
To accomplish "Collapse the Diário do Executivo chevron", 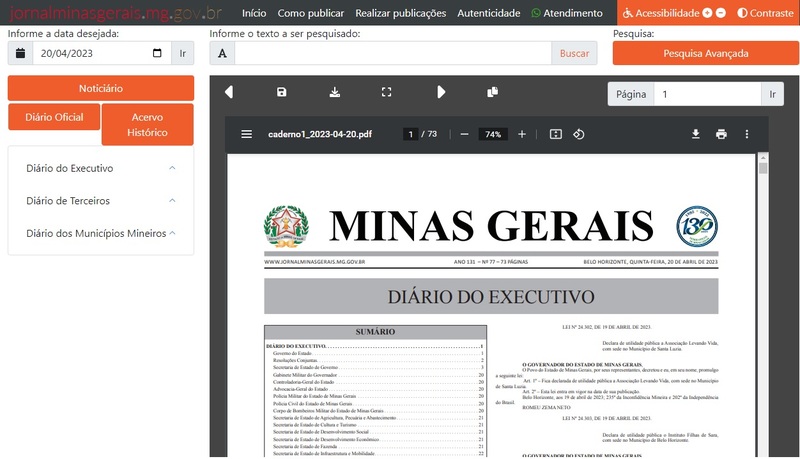I will point(172,168).
